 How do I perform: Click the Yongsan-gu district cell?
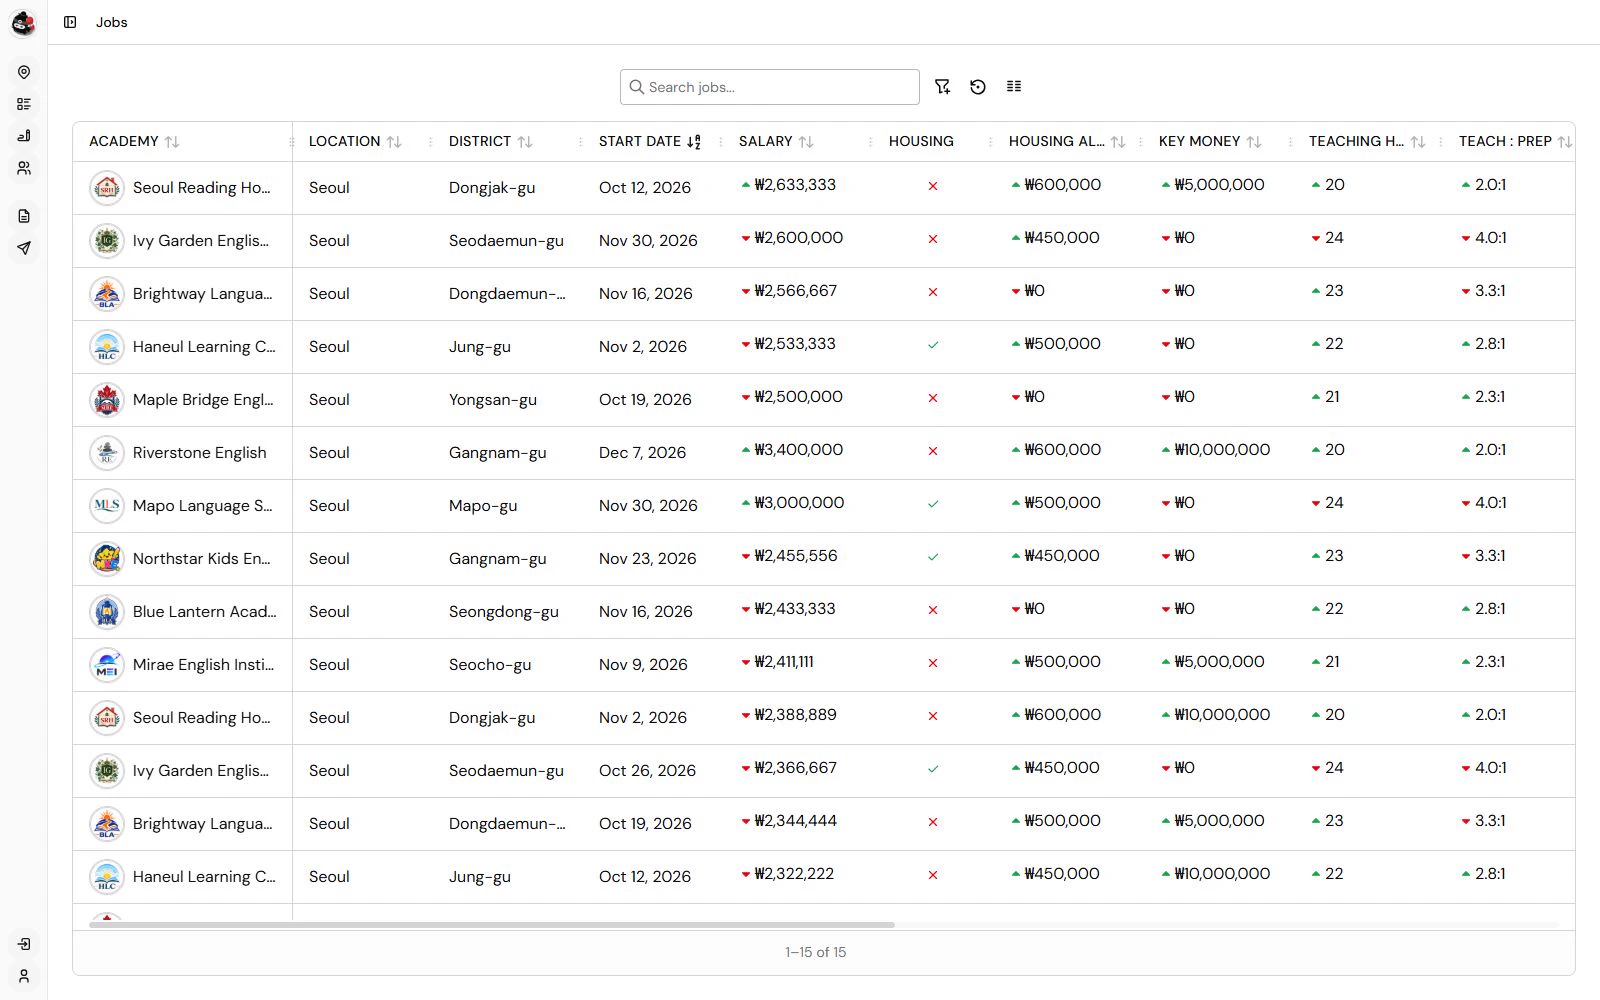pos(493,400)
